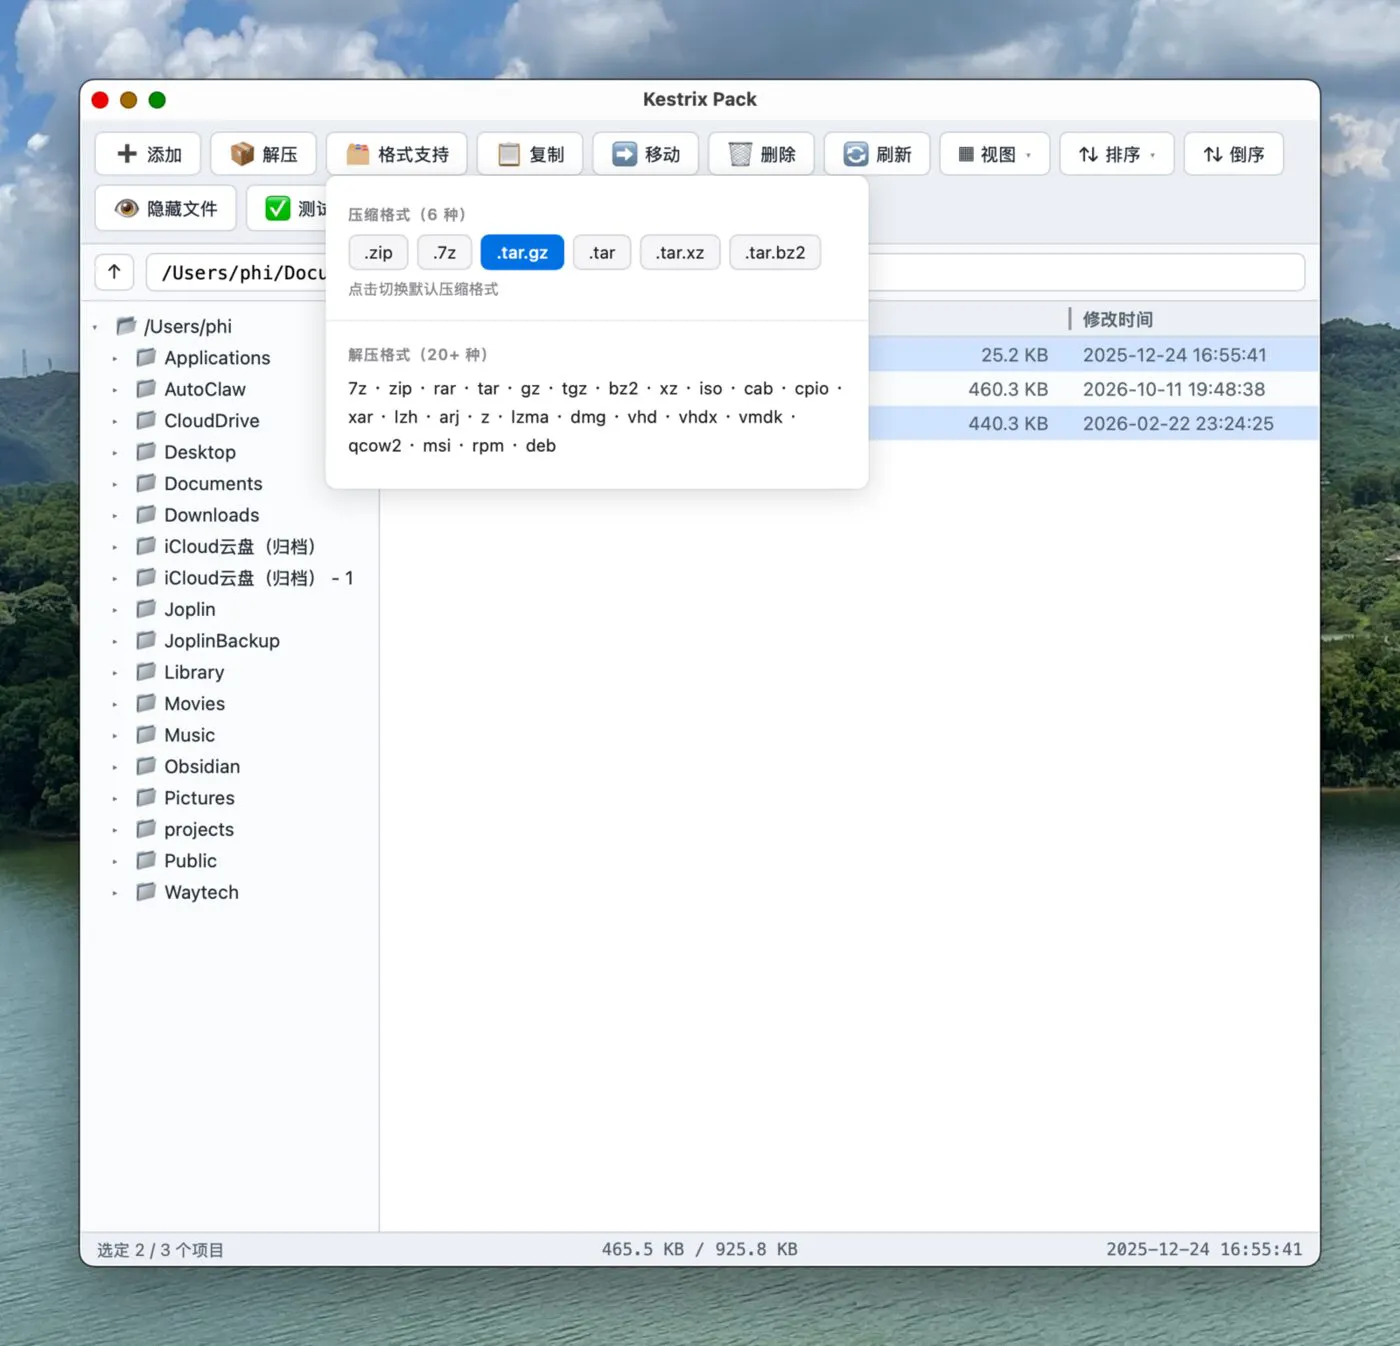Click the folder icon beside Music
The height and width of the screenshot is (1346, 1400).
pos(146,734)
